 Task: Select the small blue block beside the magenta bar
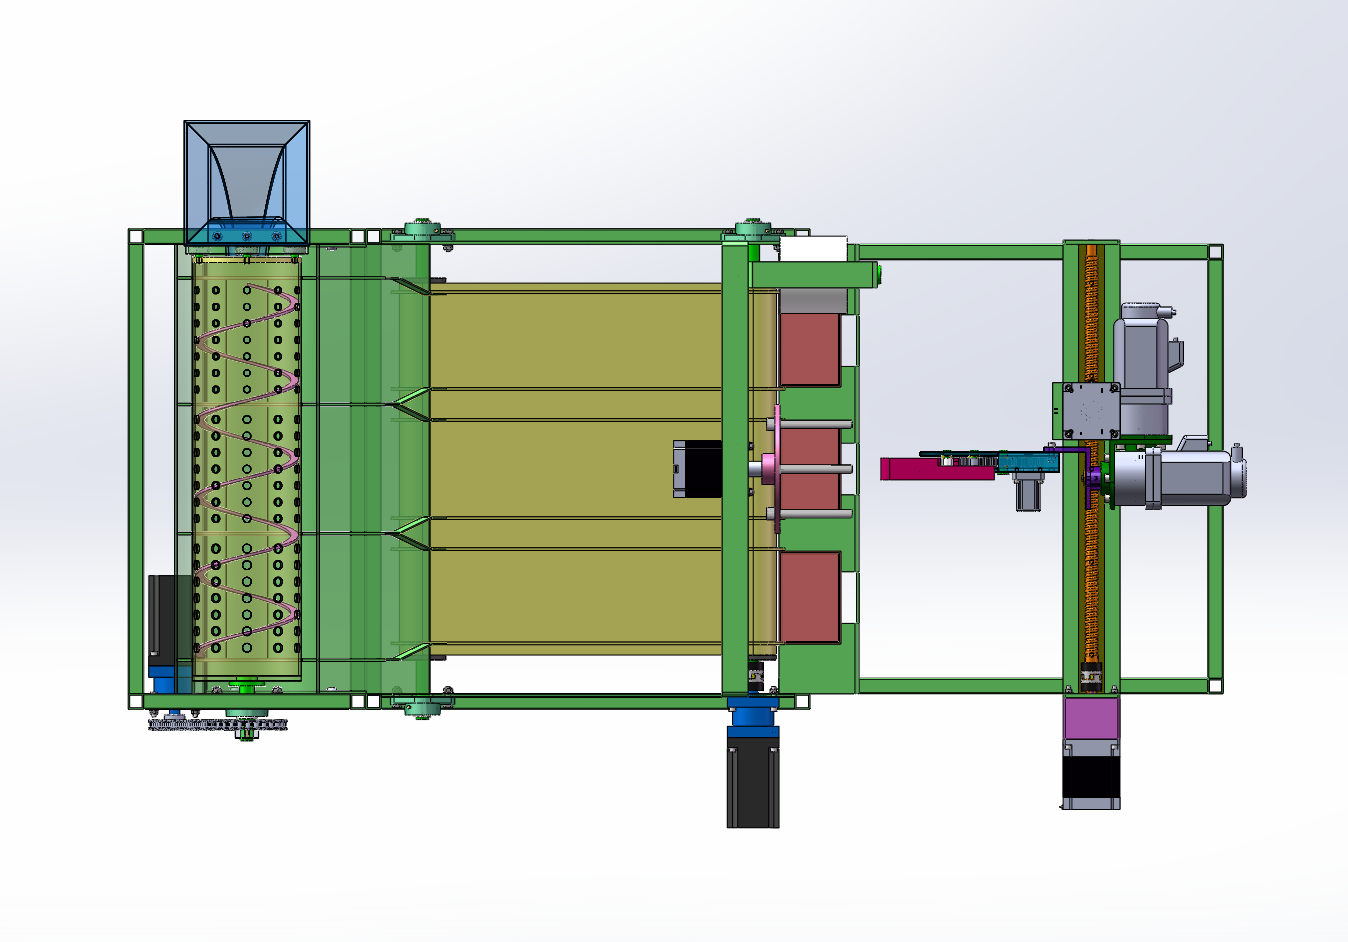coord(1028,463)
